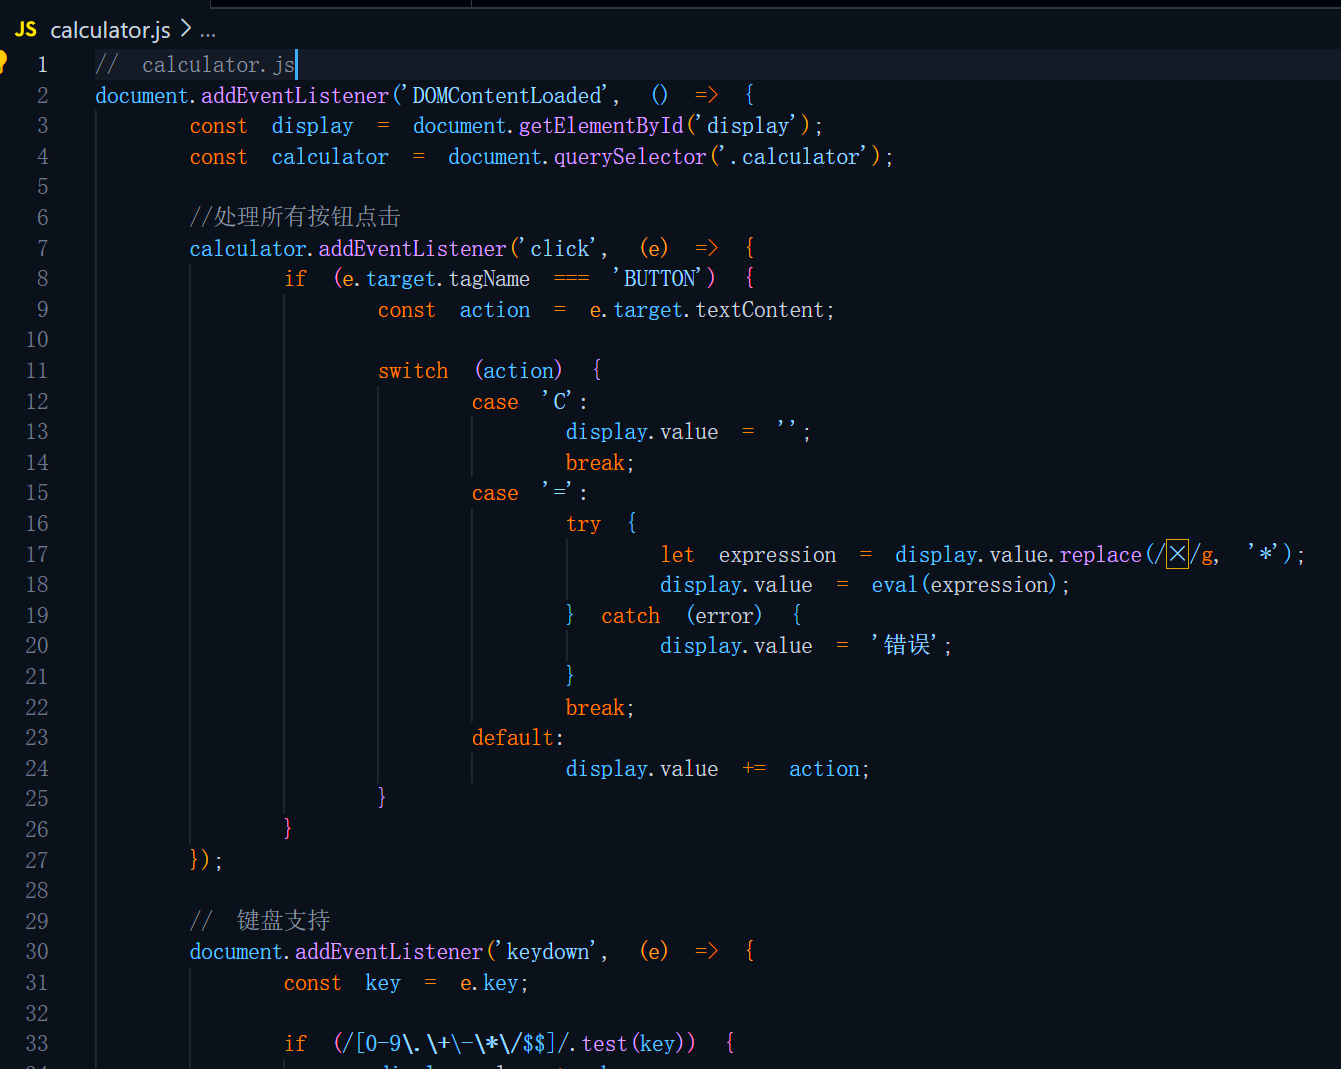Click highlighted × character in regex

coord(1177,554)
